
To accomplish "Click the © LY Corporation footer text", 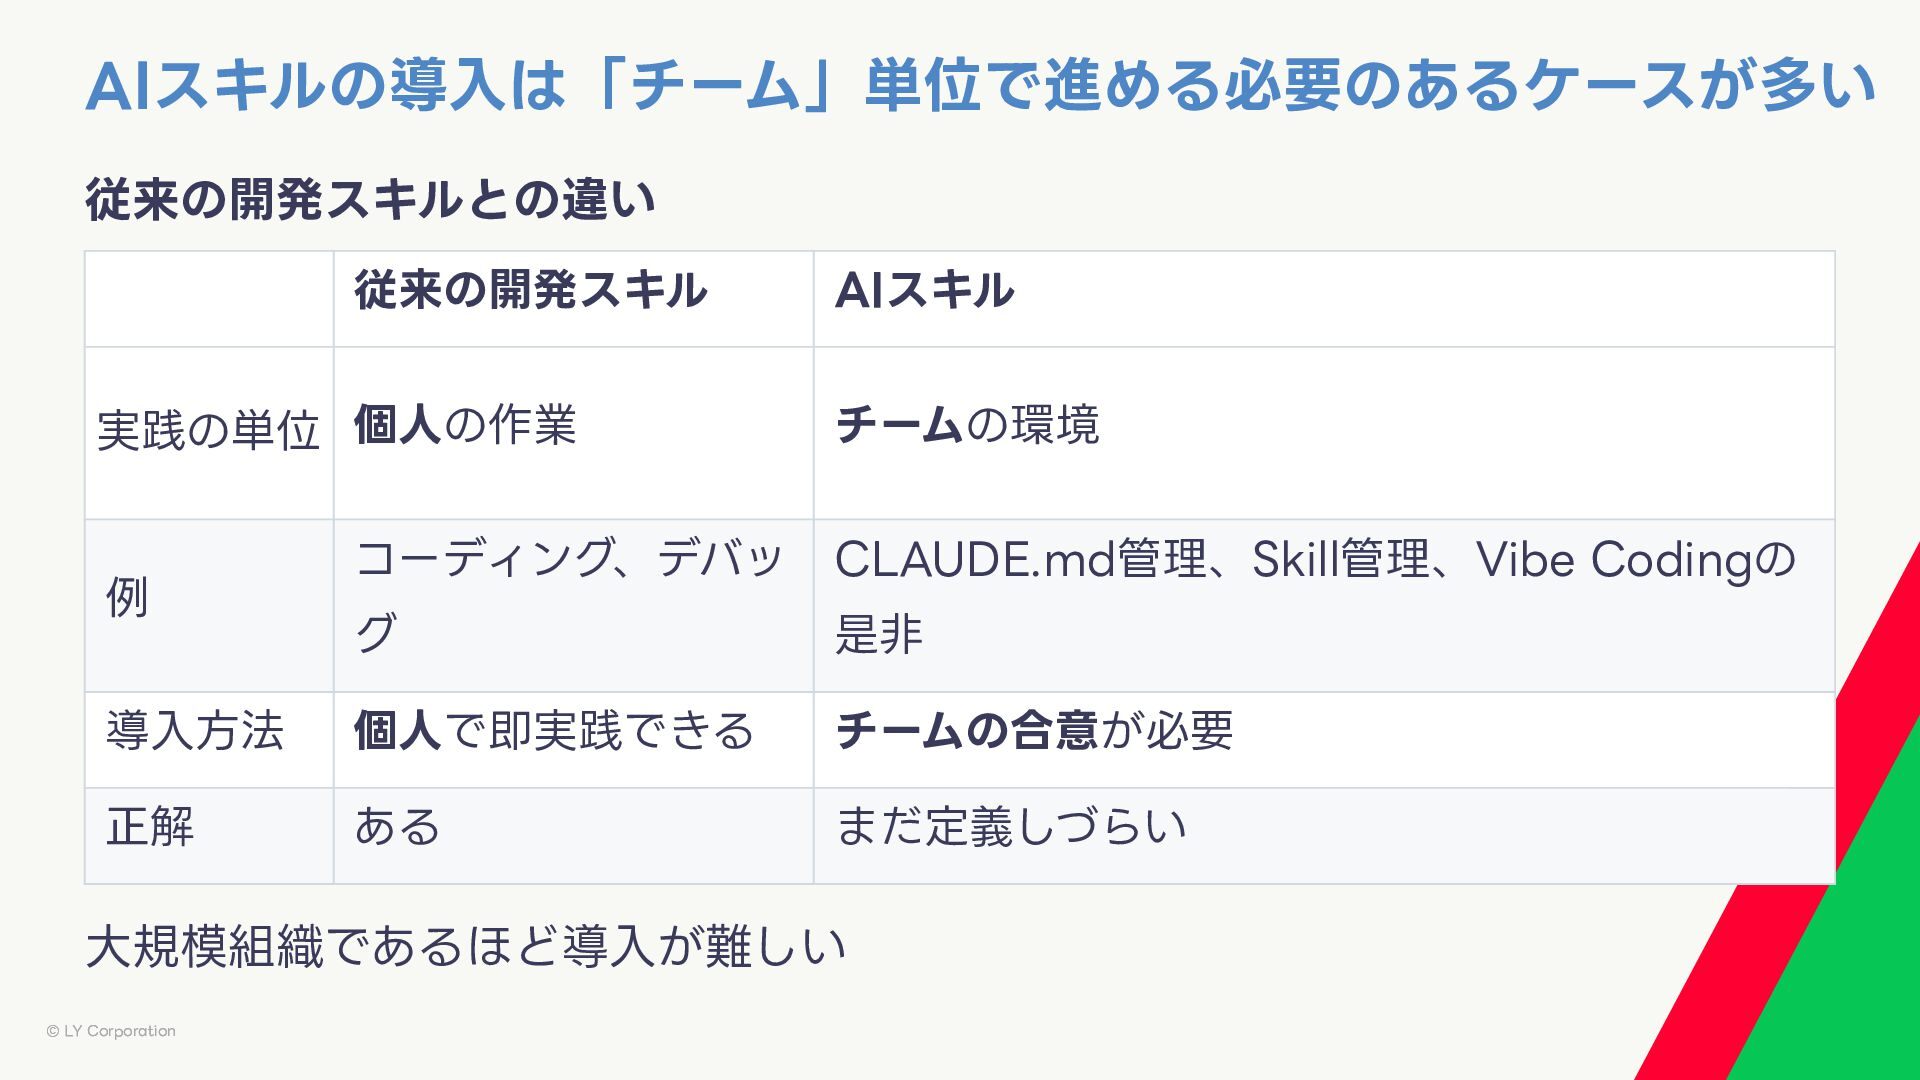I will pyautogui.click(x=111, y=1031).
